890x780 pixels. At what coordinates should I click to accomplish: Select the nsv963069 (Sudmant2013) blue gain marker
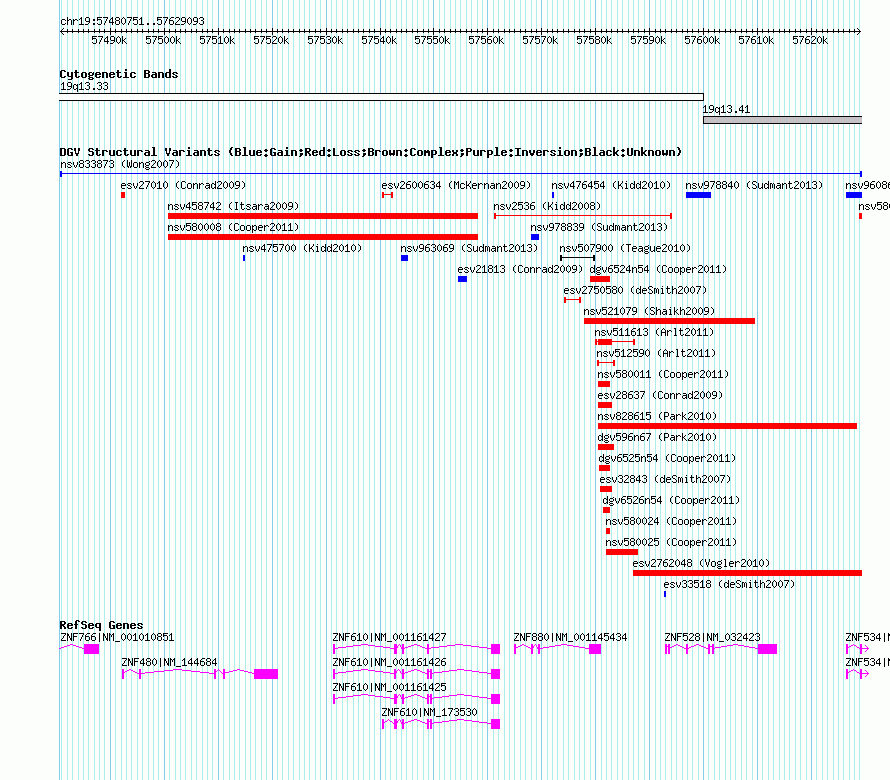(x=404, y=258)
